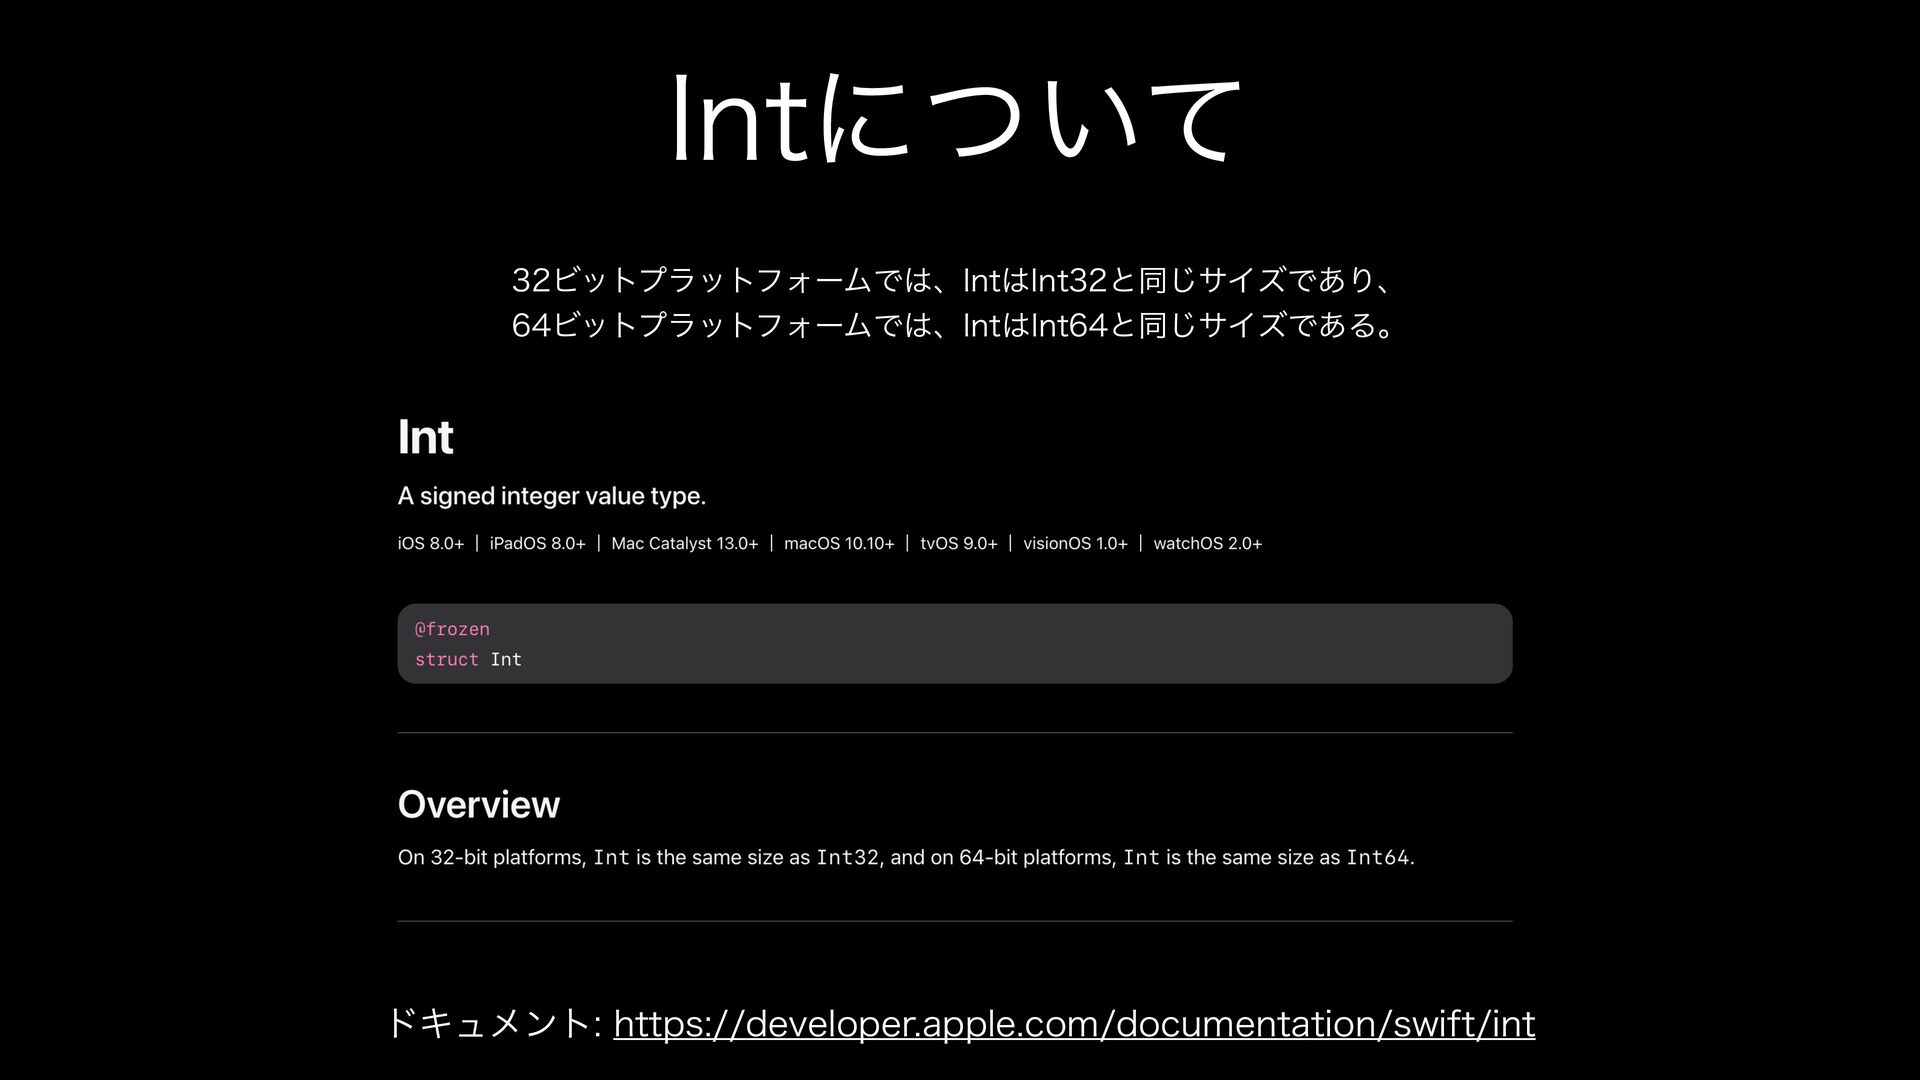Click 'Int32' code text in Overview
The width and height of the screenshot is (1920, 1080).
coord(846,858)
